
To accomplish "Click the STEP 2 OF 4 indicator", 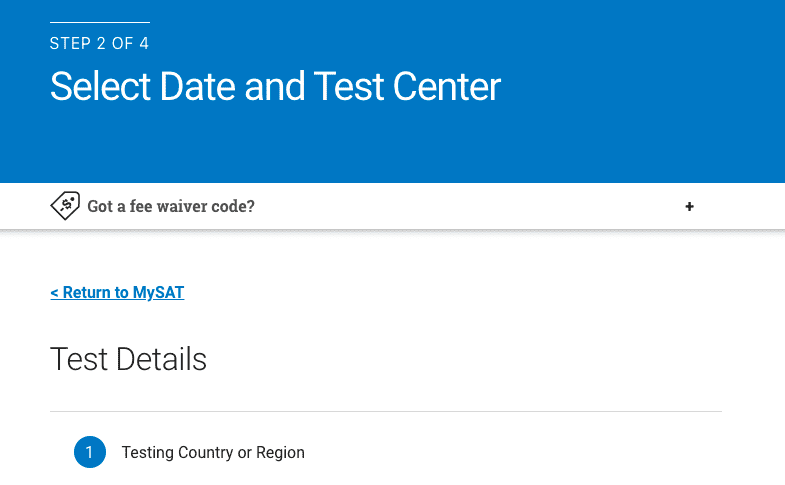I will (100, 44).
